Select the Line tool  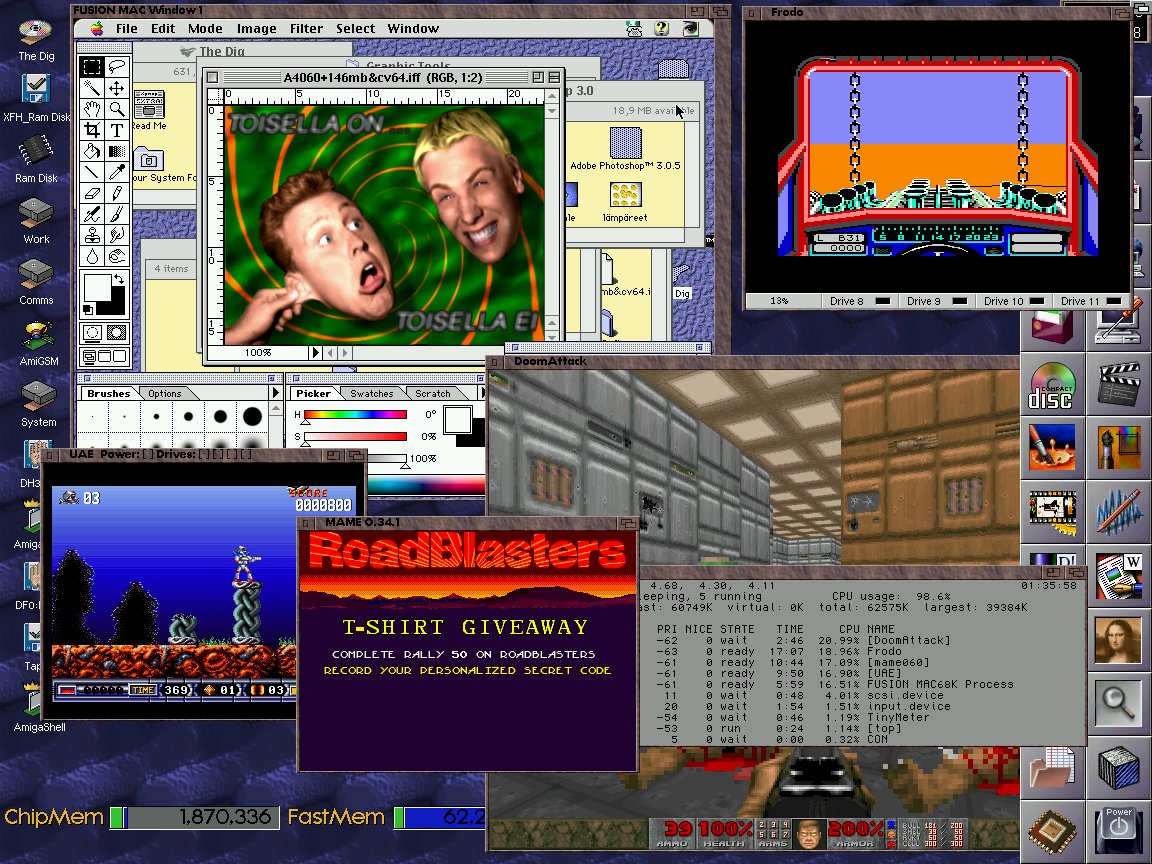tap(92, 173)
